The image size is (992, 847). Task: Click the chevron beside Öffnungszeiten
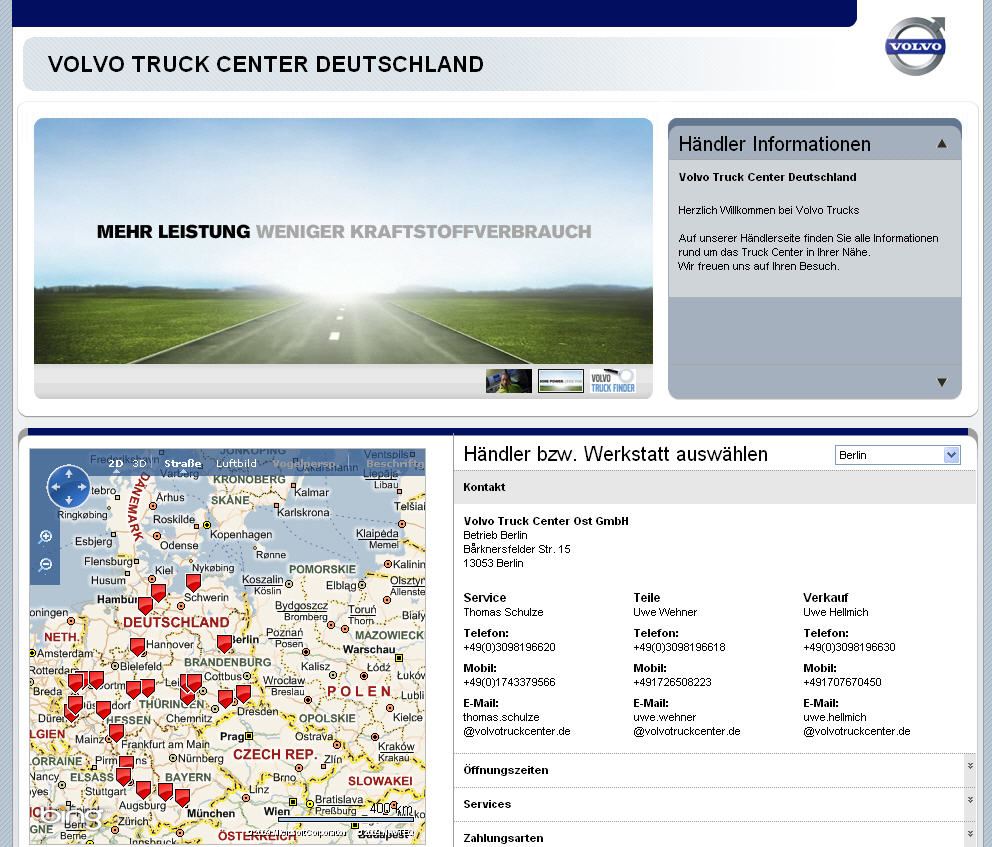(x=970, y=766)
